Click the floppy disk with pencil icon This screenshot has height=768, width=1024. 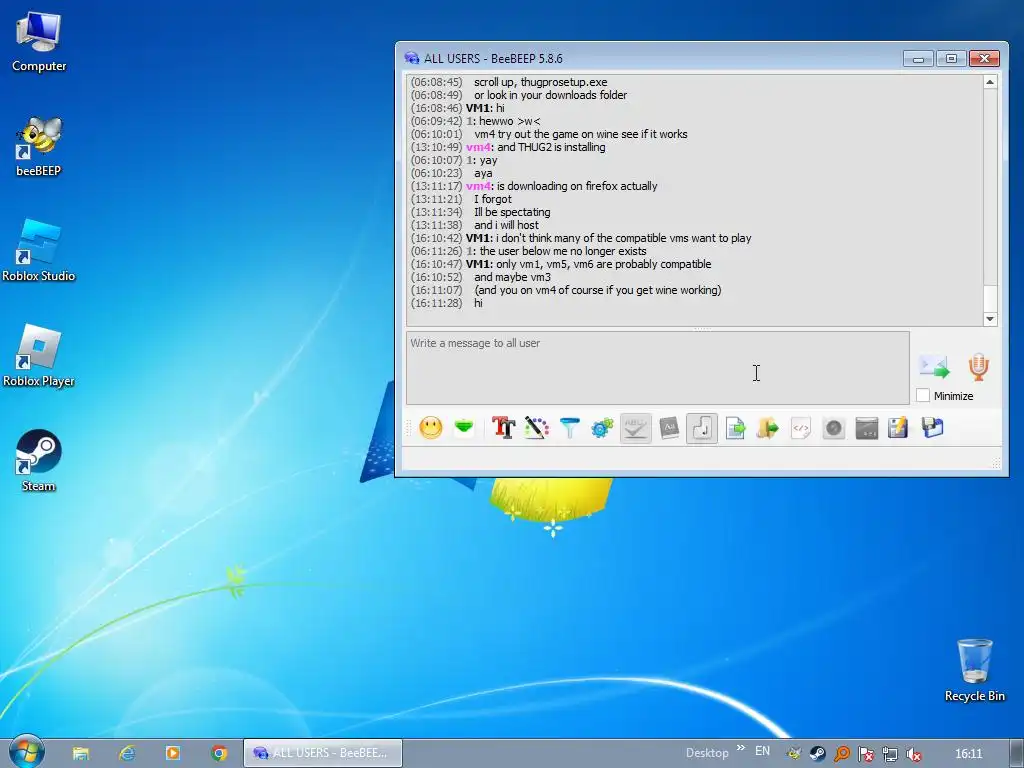pyautogui.click(x=899, y=428)
